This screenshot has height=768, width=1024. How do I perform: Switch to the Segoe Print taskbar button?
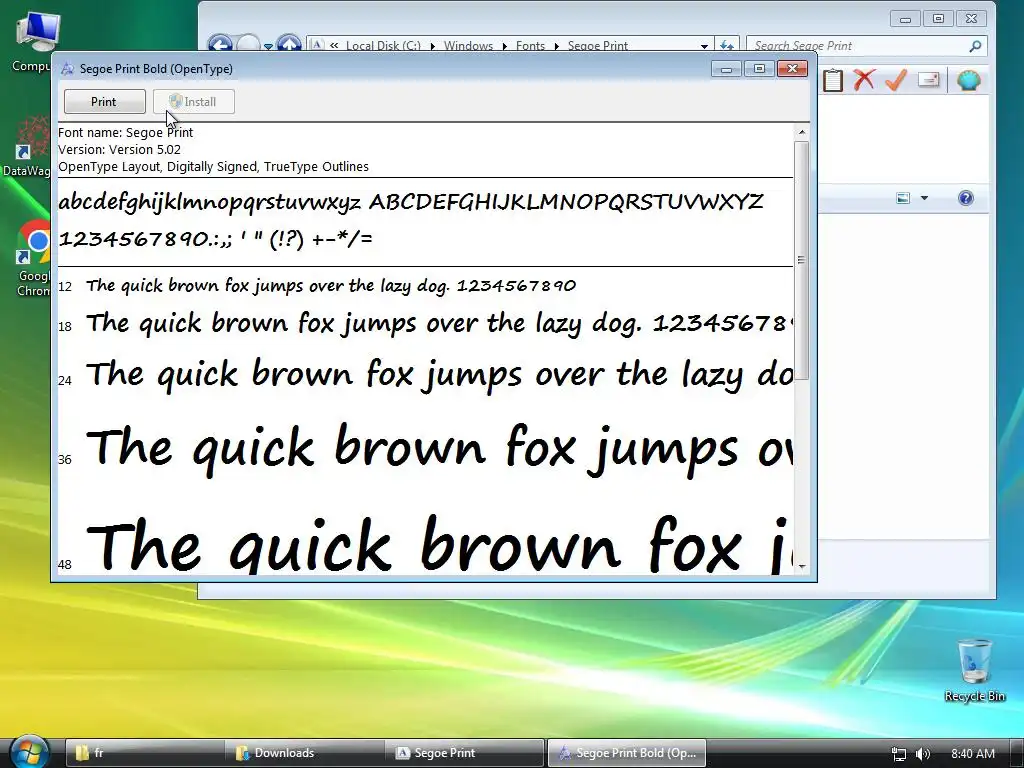tap(464, 753)
